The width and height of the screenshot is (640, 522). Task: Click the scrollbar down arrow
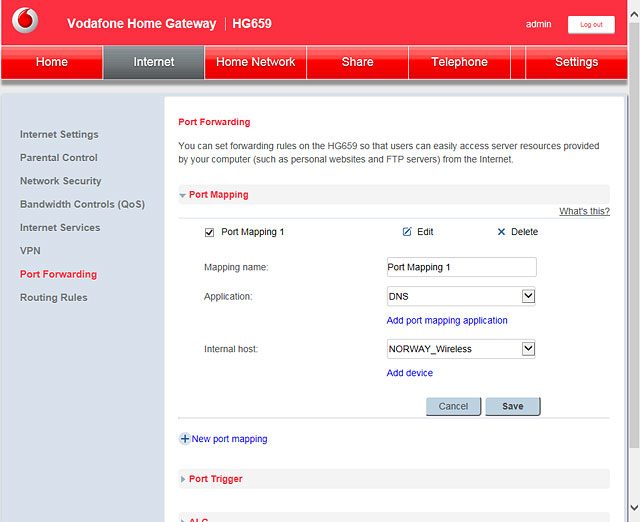coord(634,508)
